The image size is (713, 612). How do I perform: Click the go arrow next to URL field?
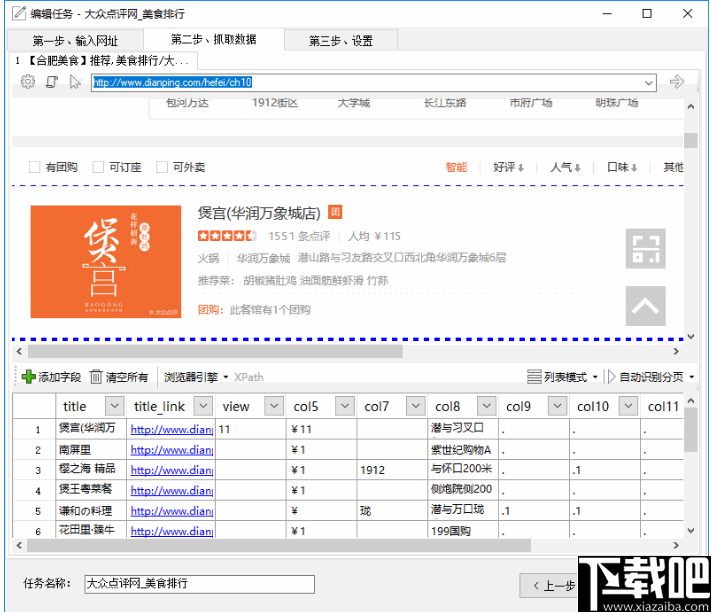coord(677,82)
